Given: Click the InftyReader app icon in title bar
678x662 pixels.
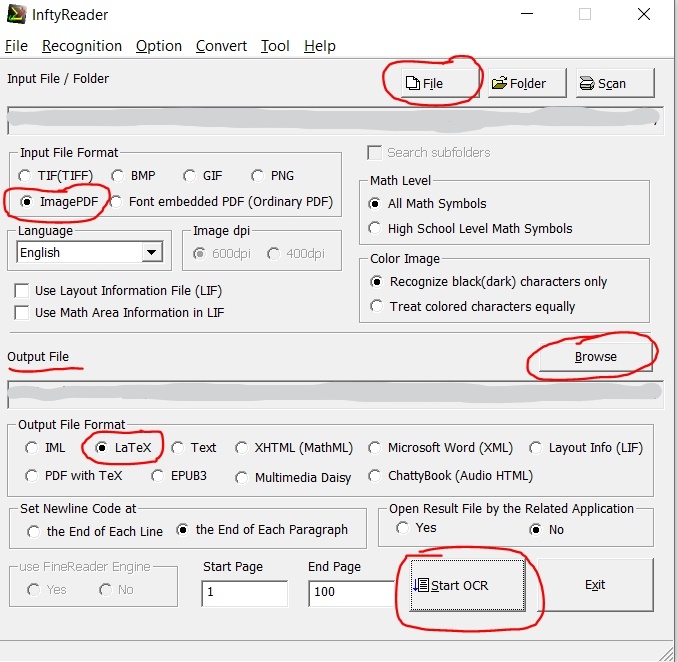Looking at the screenshot, I should pyautogui.click(x=16, y=14).
